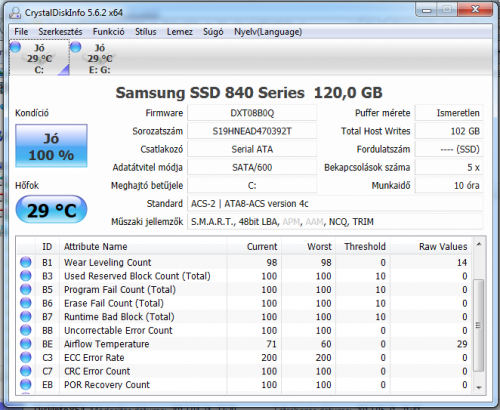Click the Wear Leveling Count status orb
The image size is (500, 410).
[x=26, y=262]
